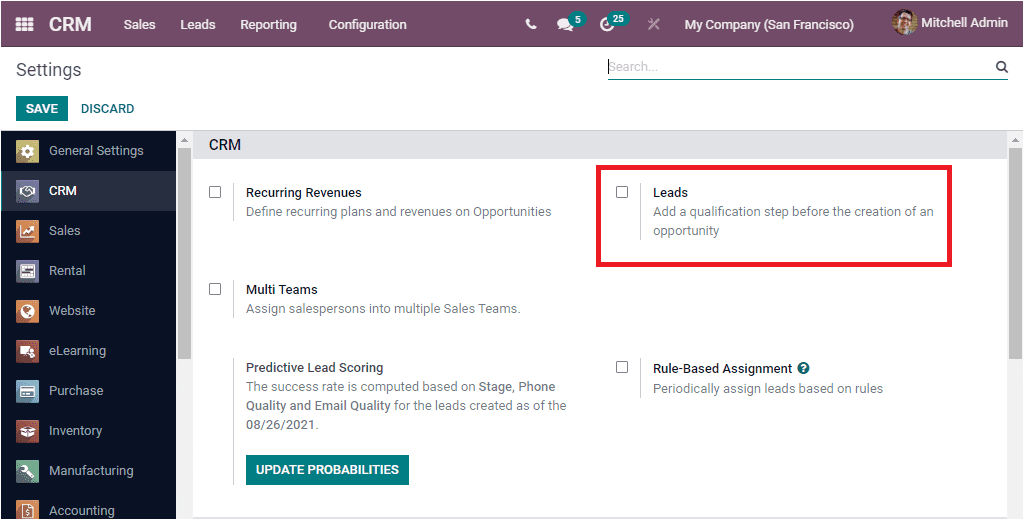
Task: Enable the Rule-Based Assignment checkbox
Action: (622, 367)
